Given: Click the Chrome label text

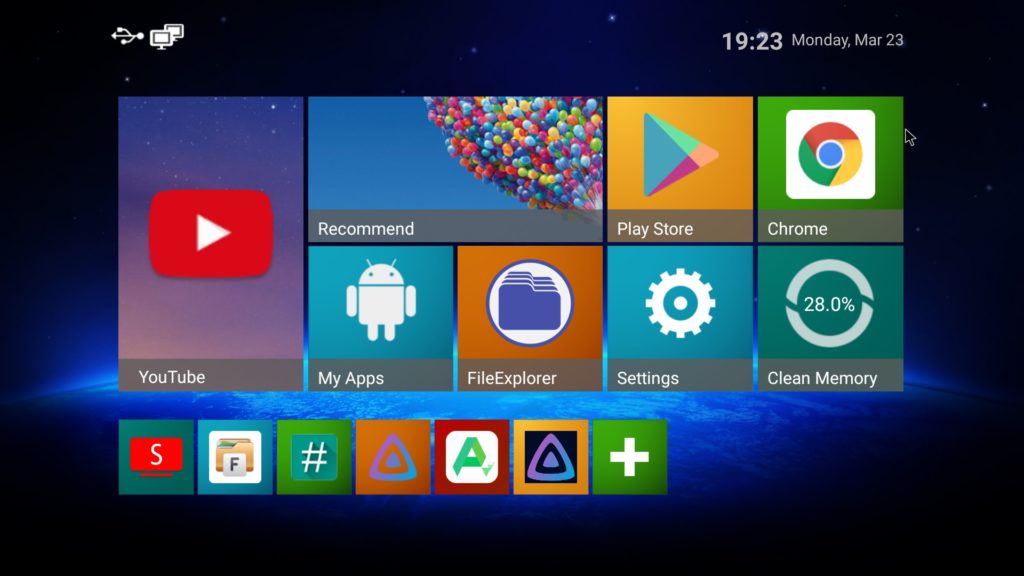Looking at the screenshot, I should (x=797, y=229).
